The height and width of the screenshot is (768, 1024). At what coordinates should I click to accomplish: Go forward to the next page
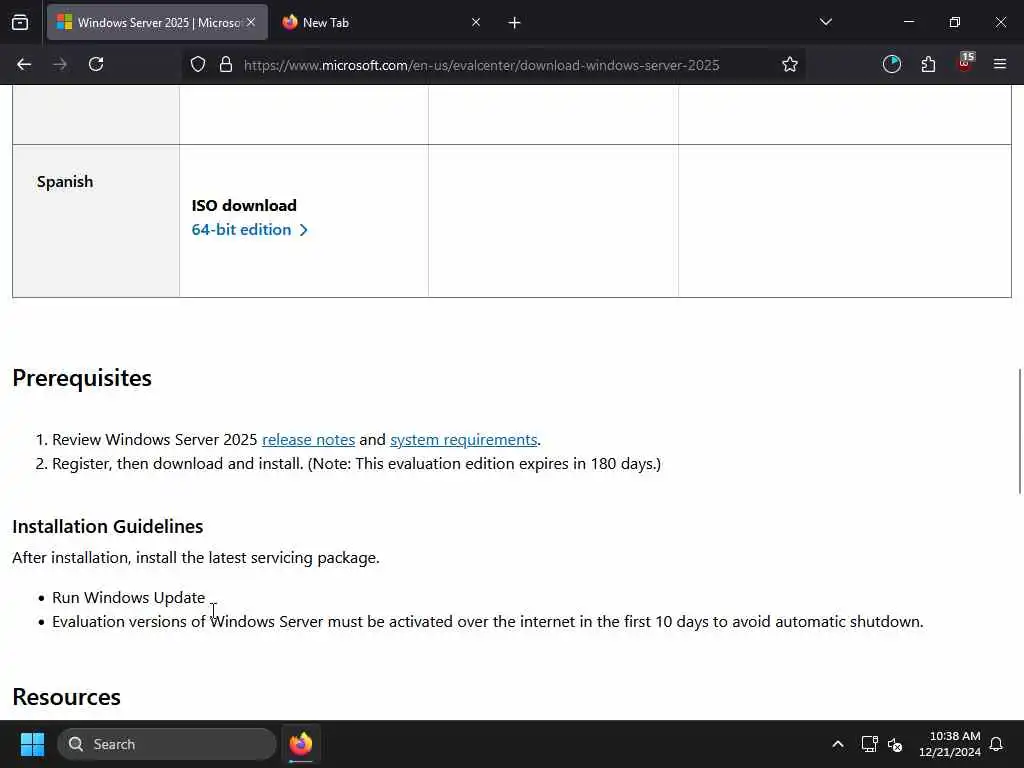(60, 64)
